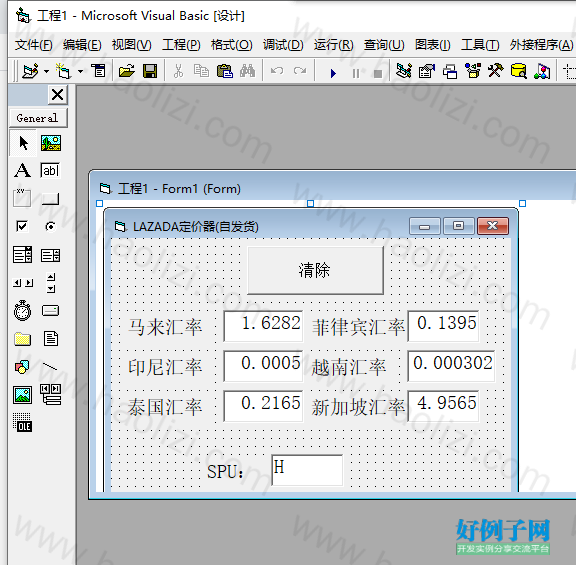Expand the Add Form dropdown arrow
Viewport: 576px width, 565px height.
80,72
